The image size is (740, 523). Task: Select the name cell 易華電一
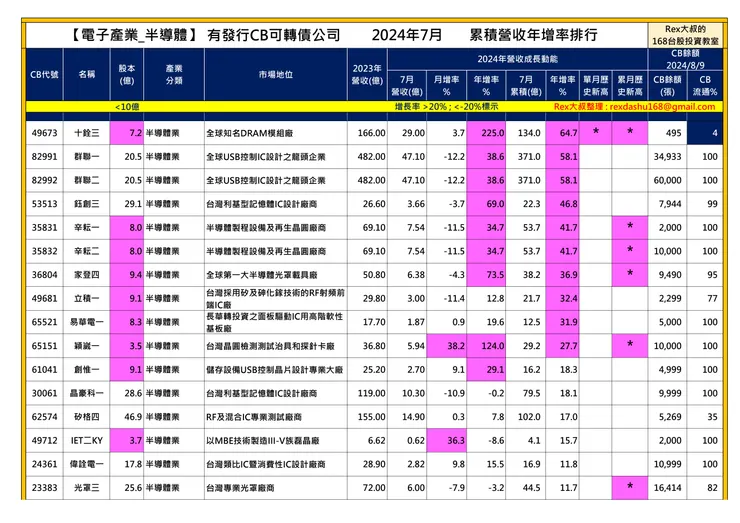coord(87,322)
